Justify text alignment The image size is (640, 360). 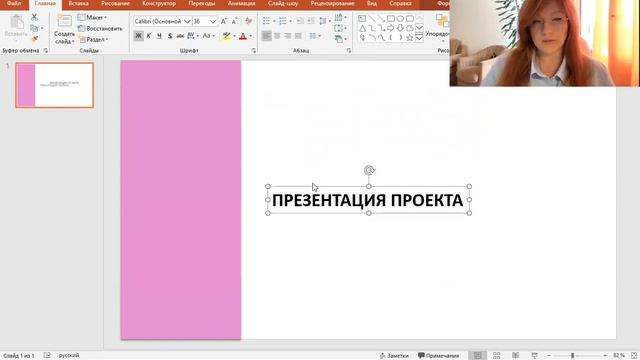298,36
